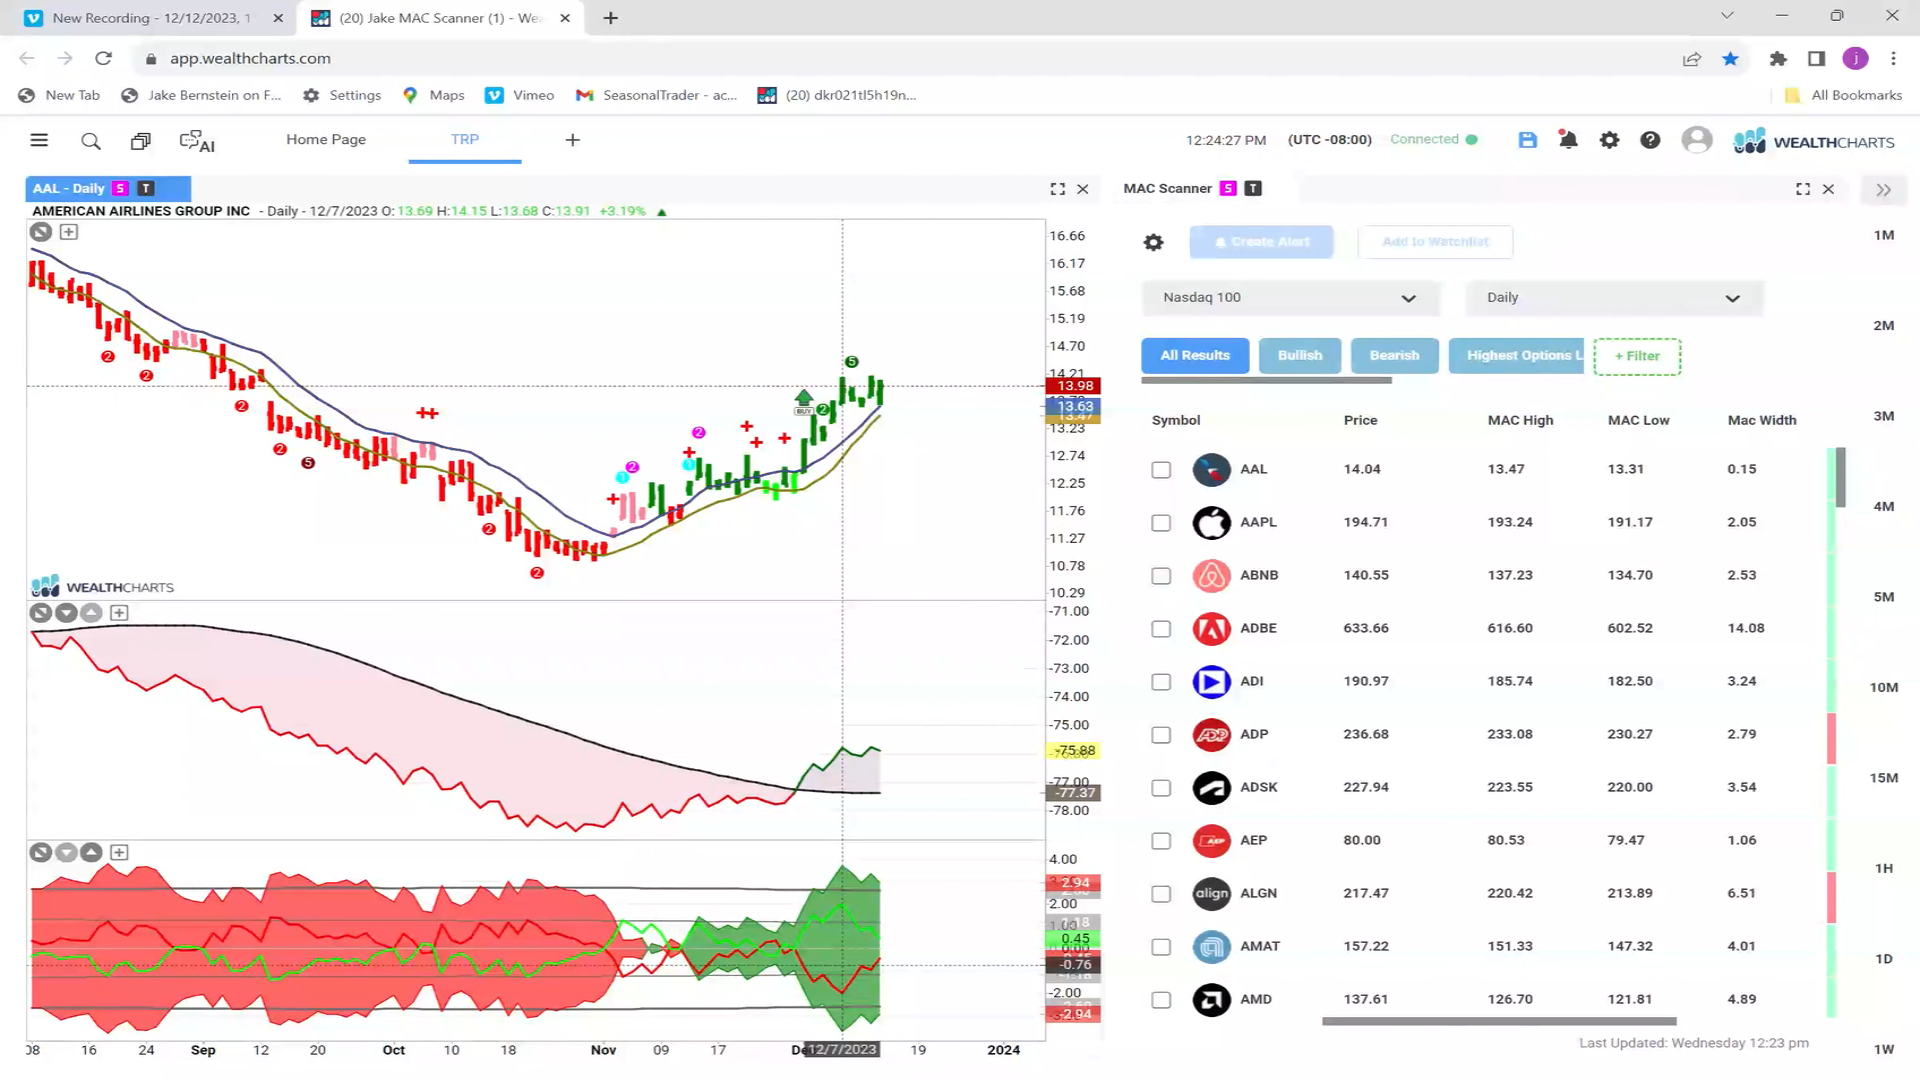Open the AI chat assistant icon

(197, 141)
